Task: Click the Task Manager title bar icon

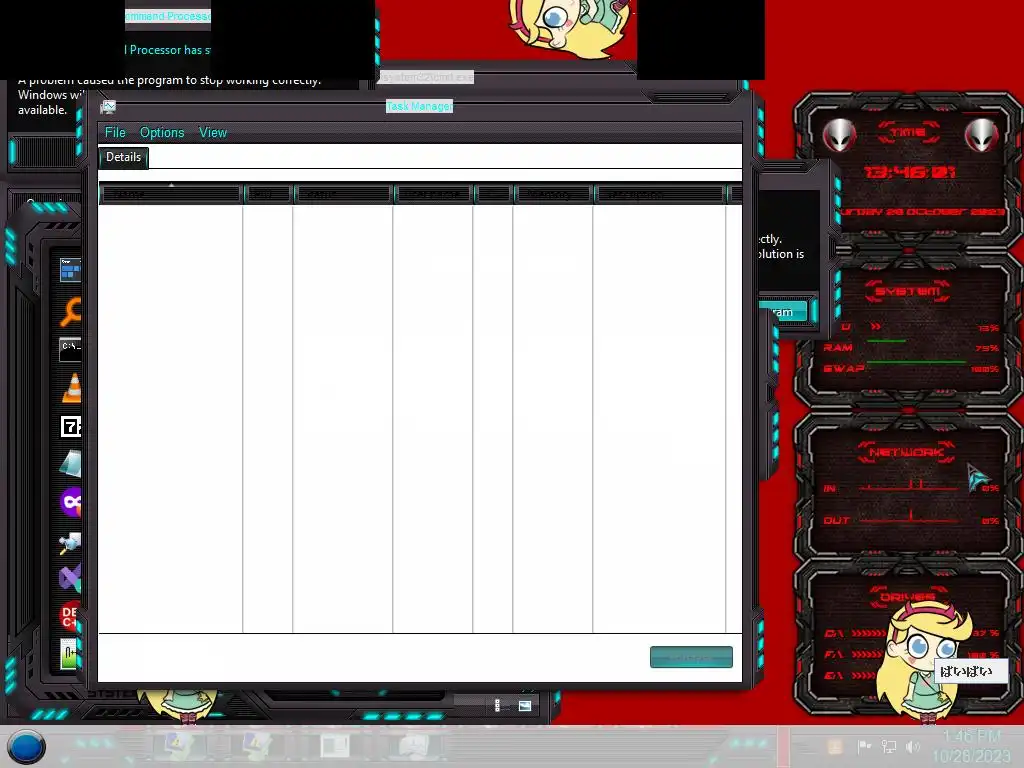Action: (x=108, y=107)
